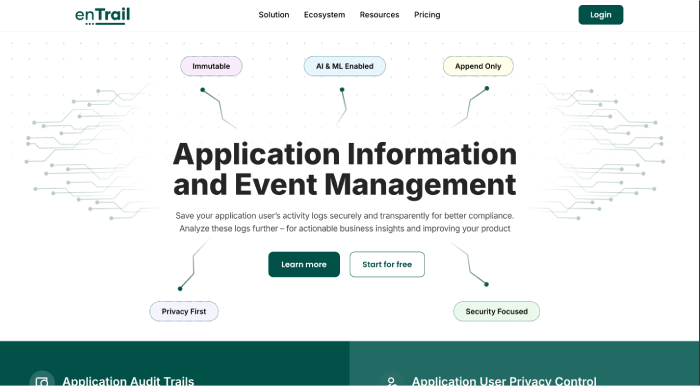Click the 'Save your application user's activity logs' text
Image resolution: width=700 pixels, height=386 pixels.
pyautogui.click(x=345, y=216)
